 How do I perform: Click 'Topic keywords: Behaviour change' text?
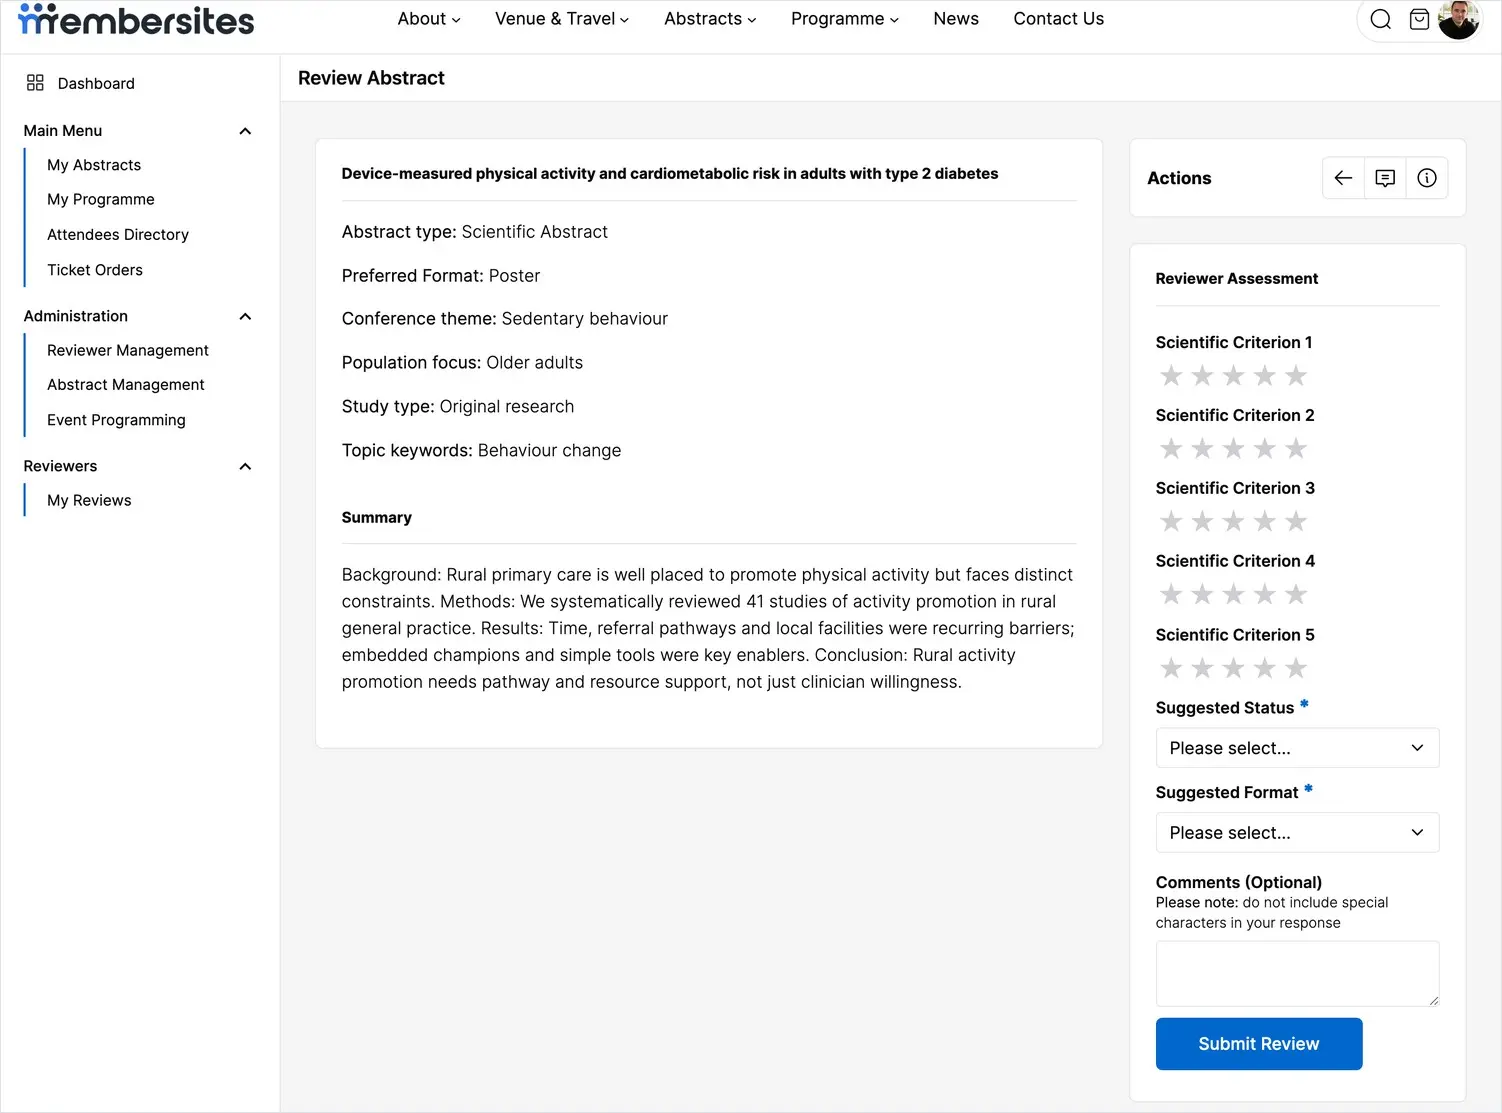(481, 451)
